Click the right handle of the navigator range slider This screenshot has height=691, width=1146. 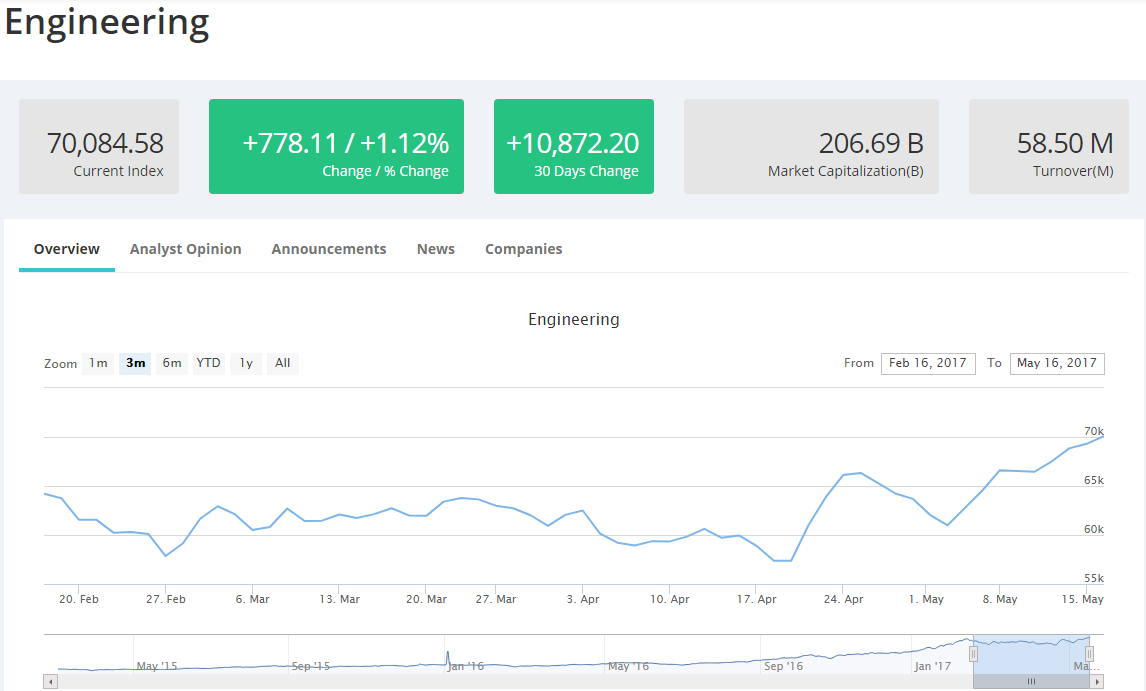1090,652
